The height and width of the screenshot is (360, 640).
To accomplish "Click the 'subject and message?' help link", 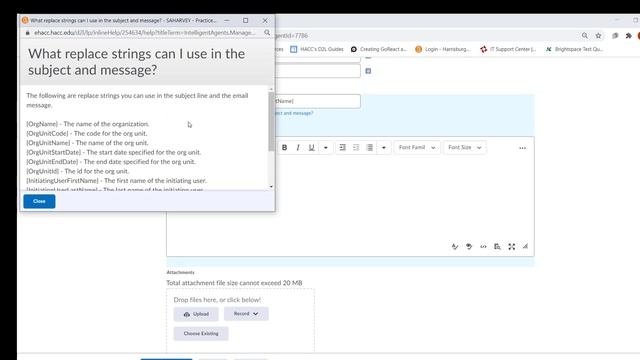I will [294, 113].
